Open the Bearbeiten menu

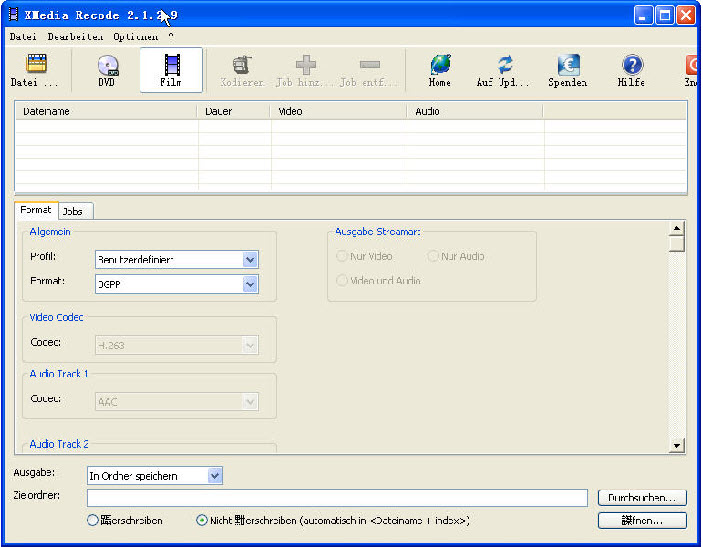(75, 36)
